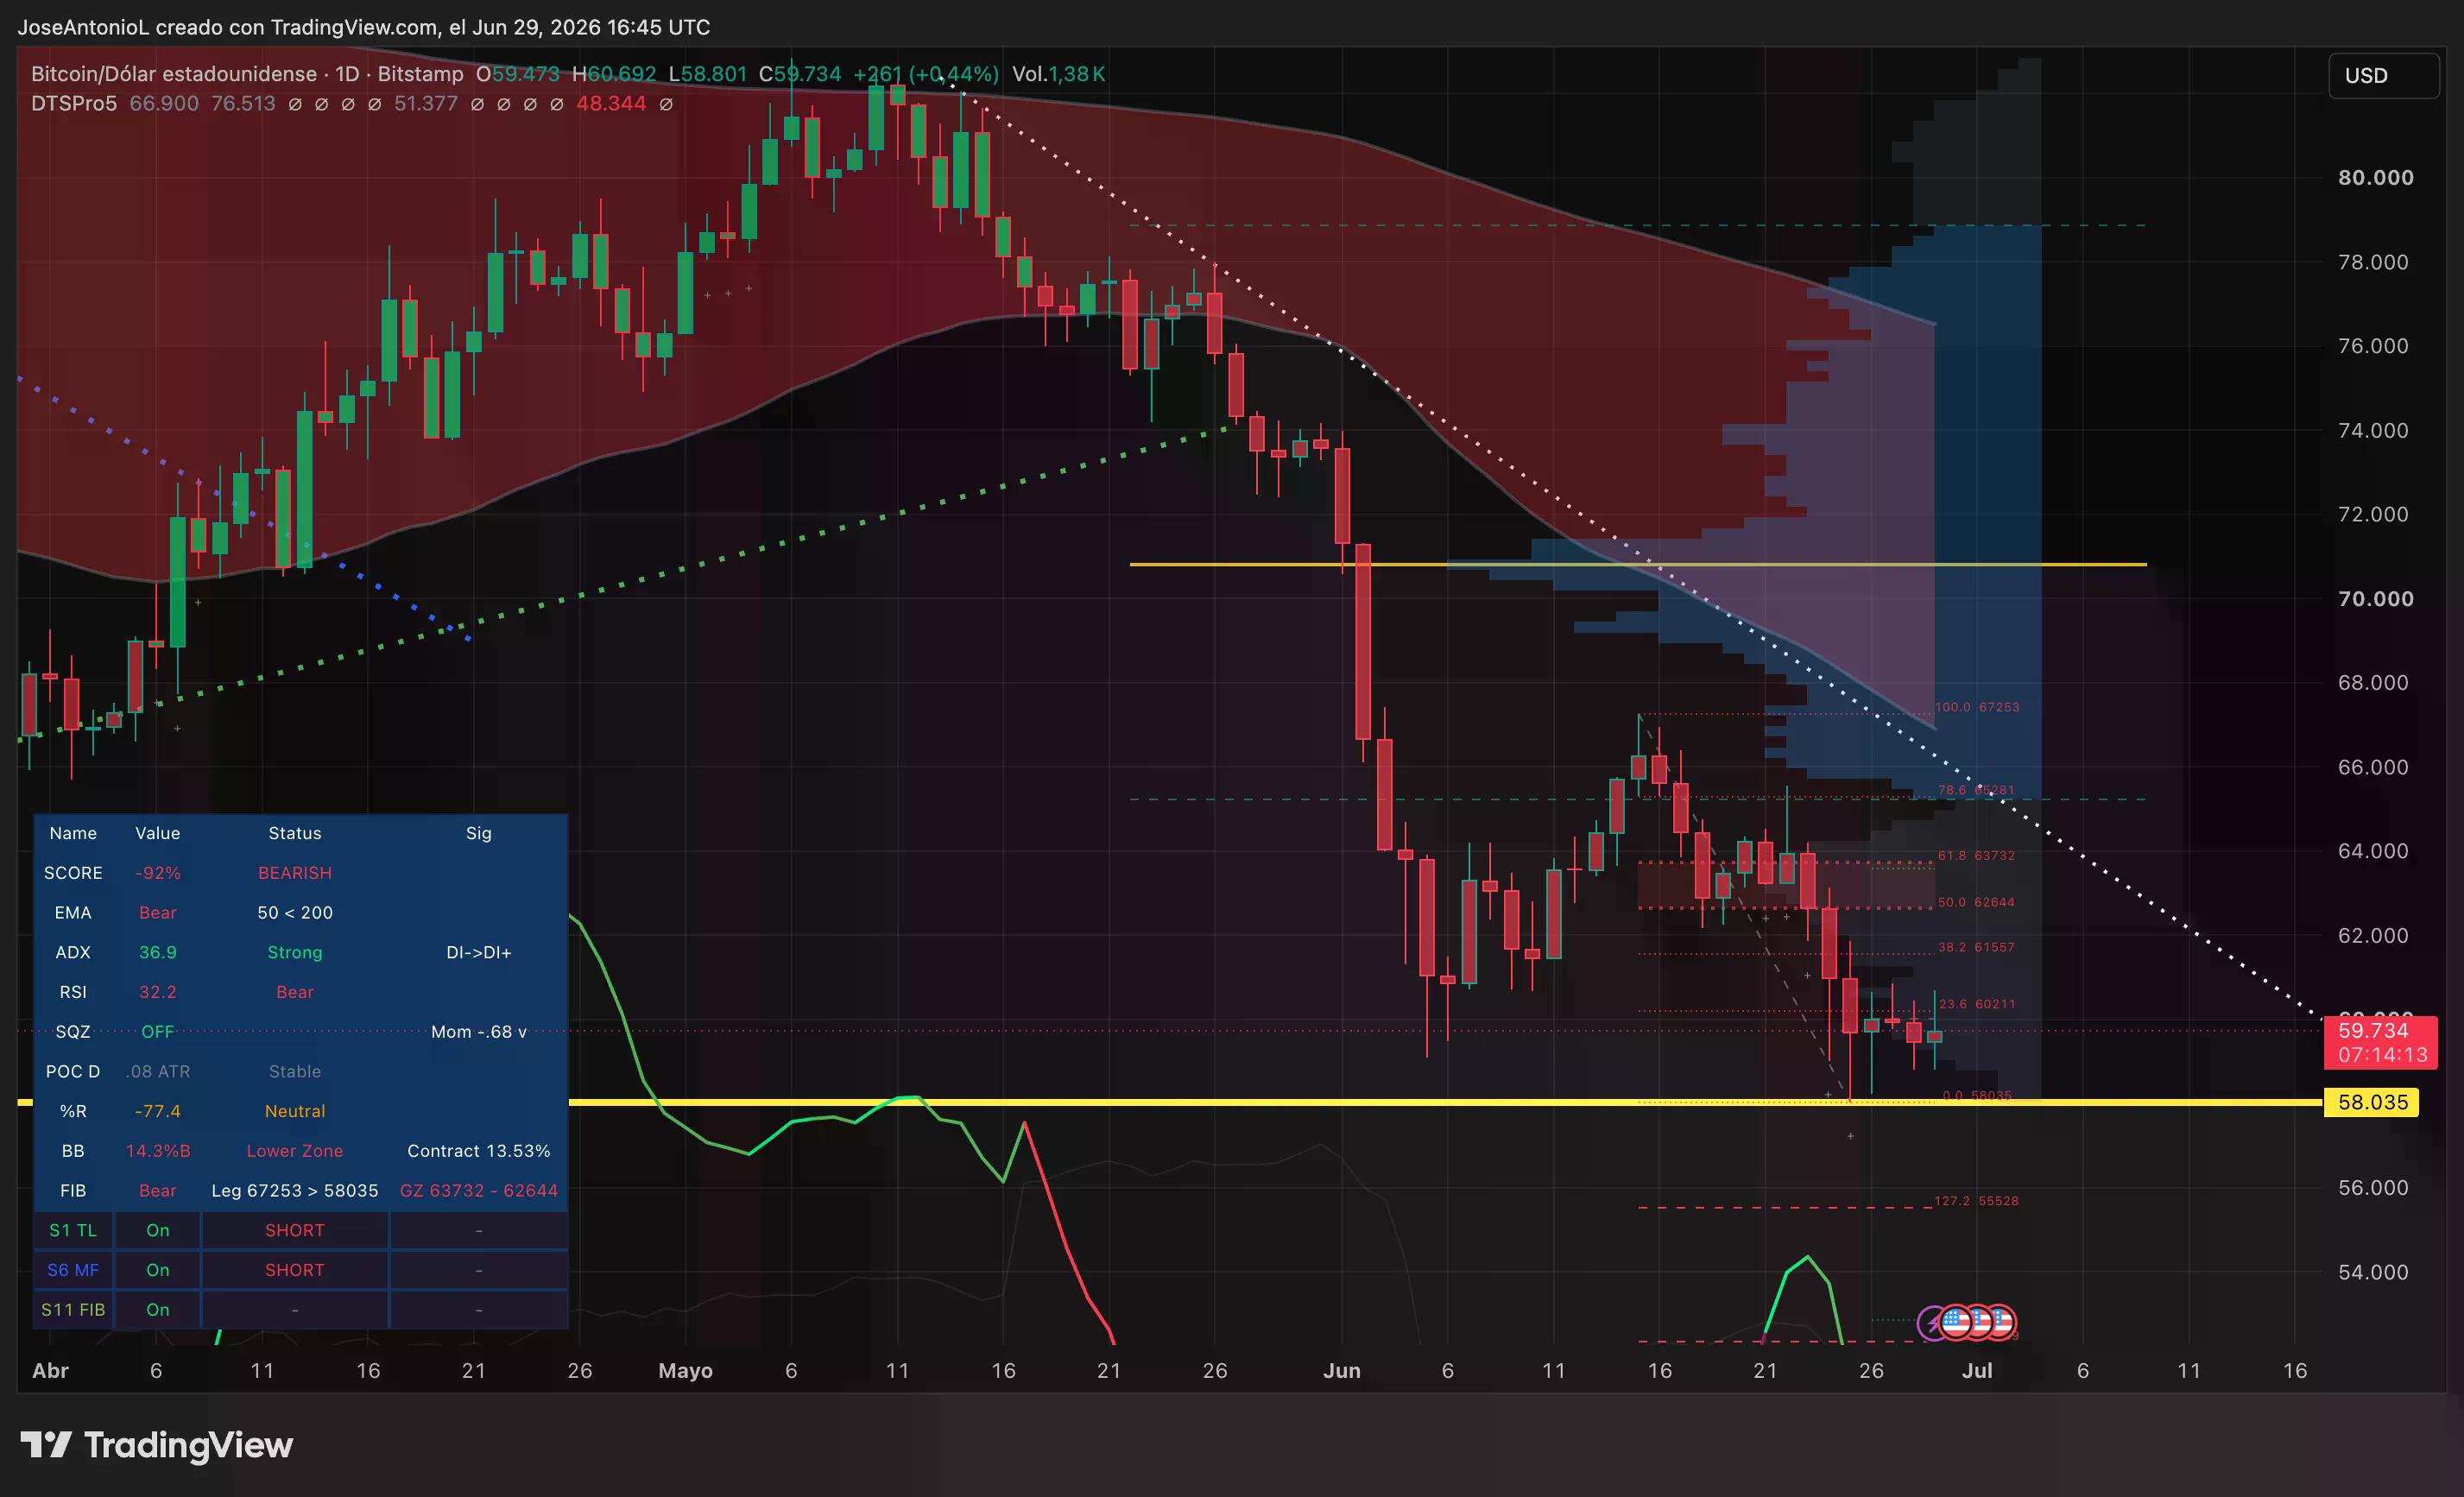This screenshot has height=1497, width=2464.
Task: Select the change value +261 (+0,44%)
Action: pyautogui.click(x=926, y=74)
